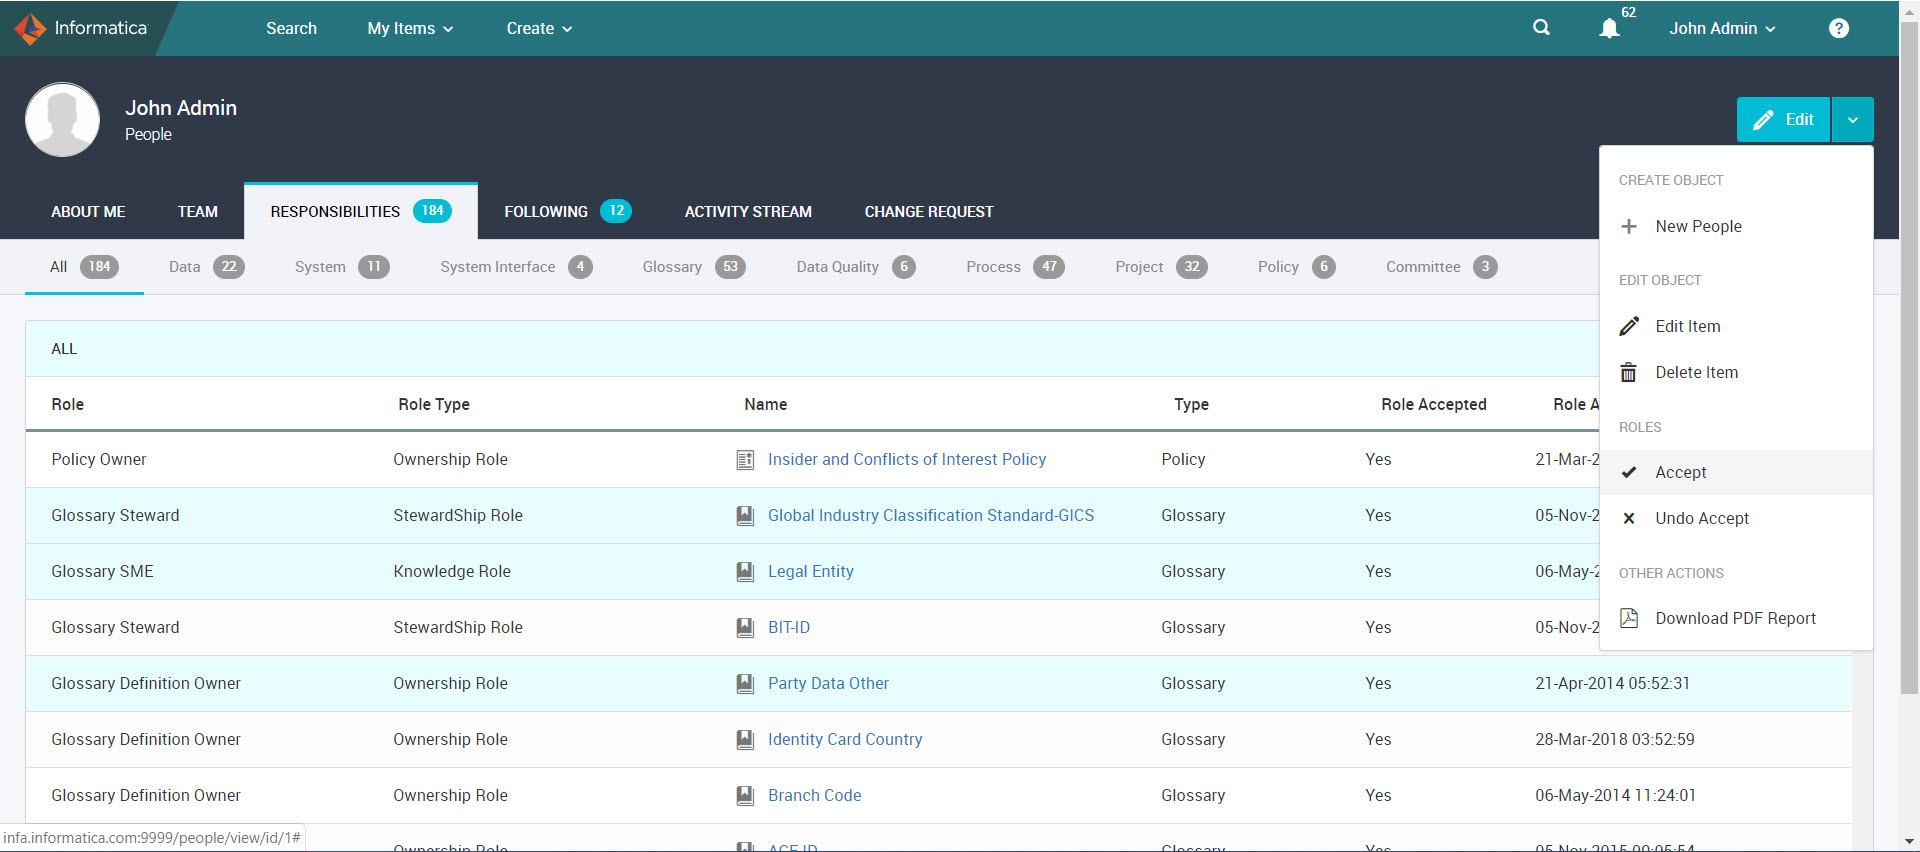
Task: Choose Delete Item from menu
Action: click(x=1736, y=372)
